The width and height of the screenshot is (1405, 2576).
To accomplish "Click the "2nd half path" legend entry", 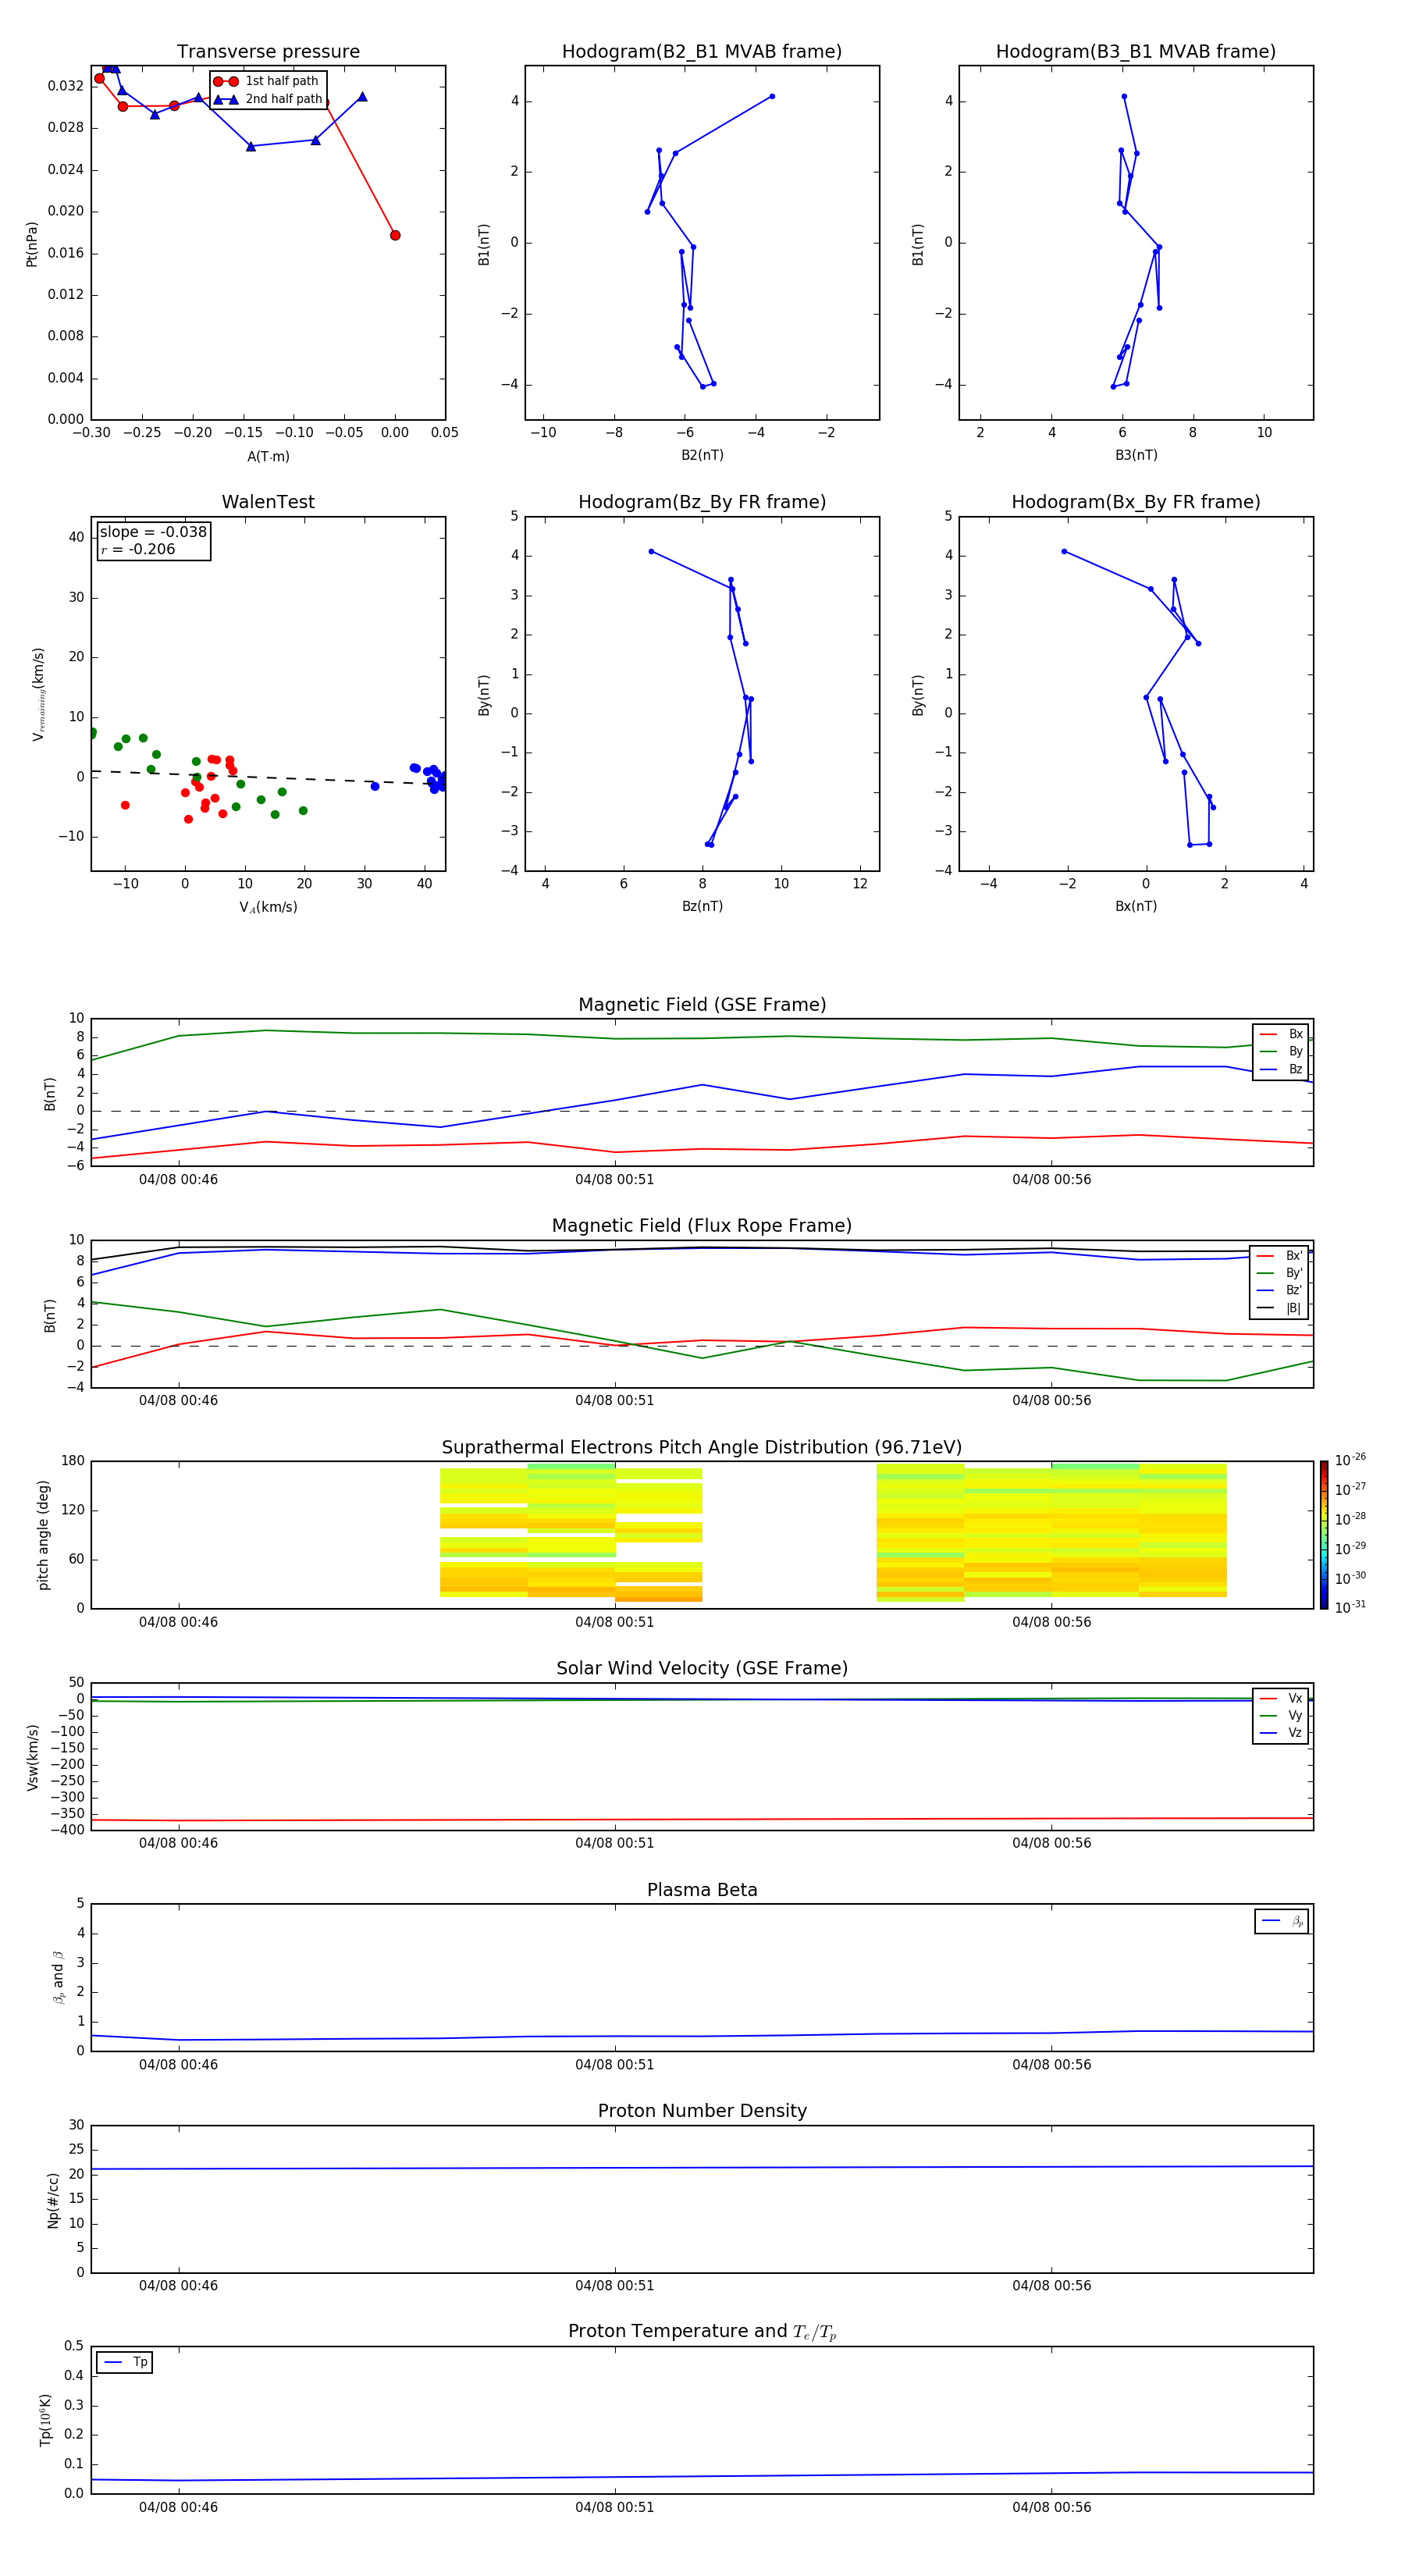I will tap(267, 99).
